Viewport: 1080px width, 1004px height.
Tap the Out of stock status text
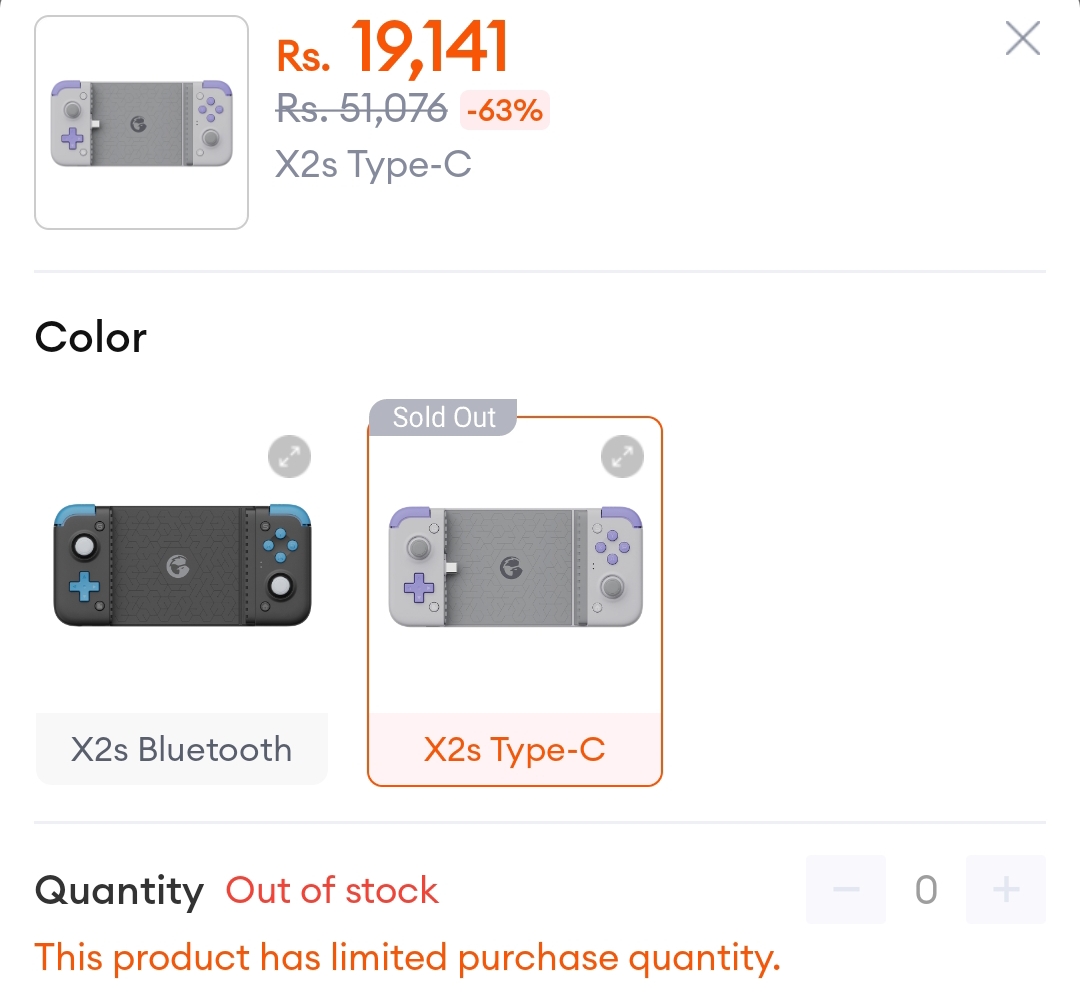[332, 890]
